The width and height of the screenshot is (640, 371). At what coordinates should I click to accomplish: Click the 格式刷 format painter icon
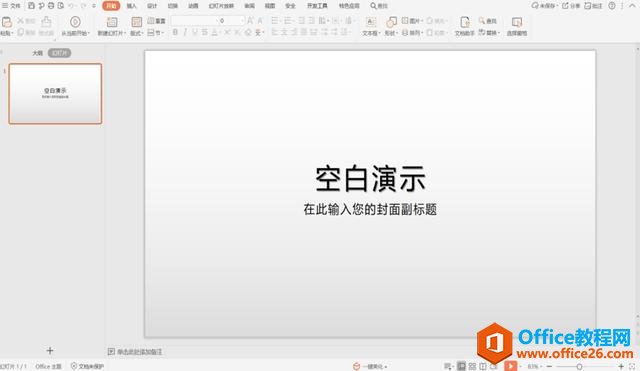(x=46, y=21)
